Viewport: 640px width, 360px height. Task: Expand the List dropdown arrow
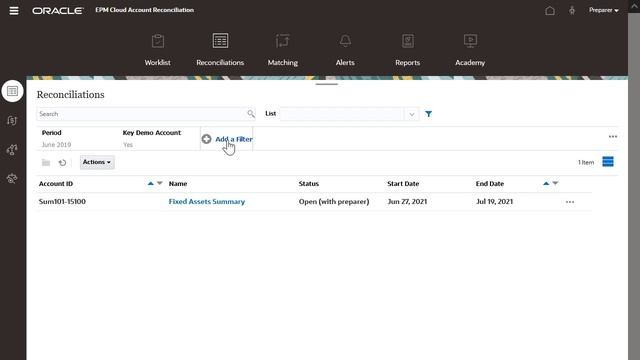point(411,114)
